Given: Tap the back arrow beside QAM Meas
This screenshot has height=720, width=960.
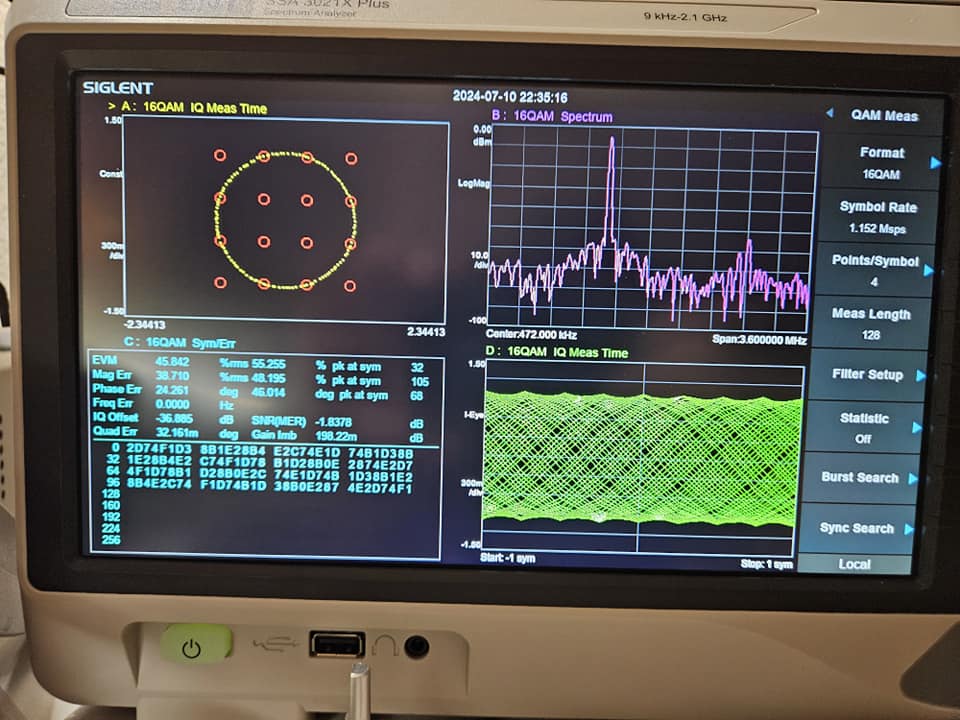Looking at the screenshot, I should (x=830, y=113).
